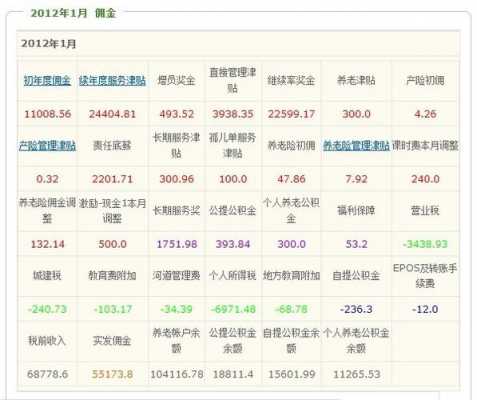Click the 养老账户余额 value 104116.78

click(x=177, y=374)
